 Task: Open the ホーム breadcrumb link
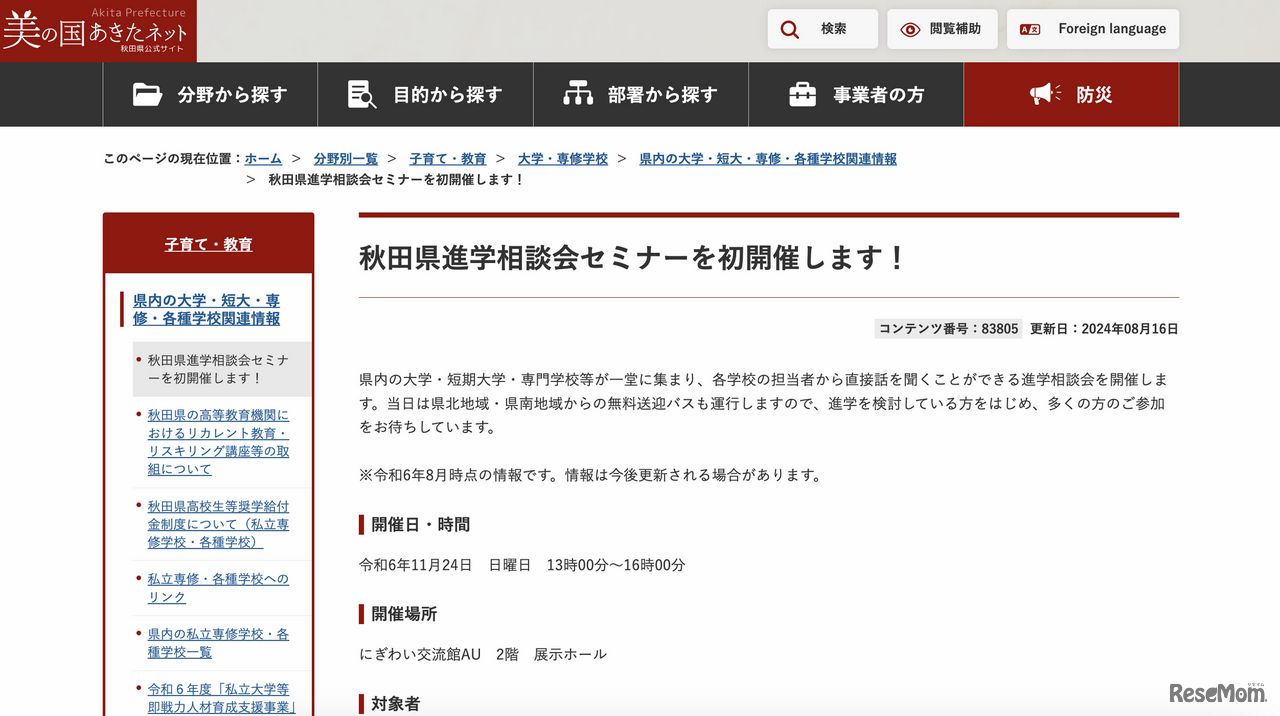click(263, 158)
